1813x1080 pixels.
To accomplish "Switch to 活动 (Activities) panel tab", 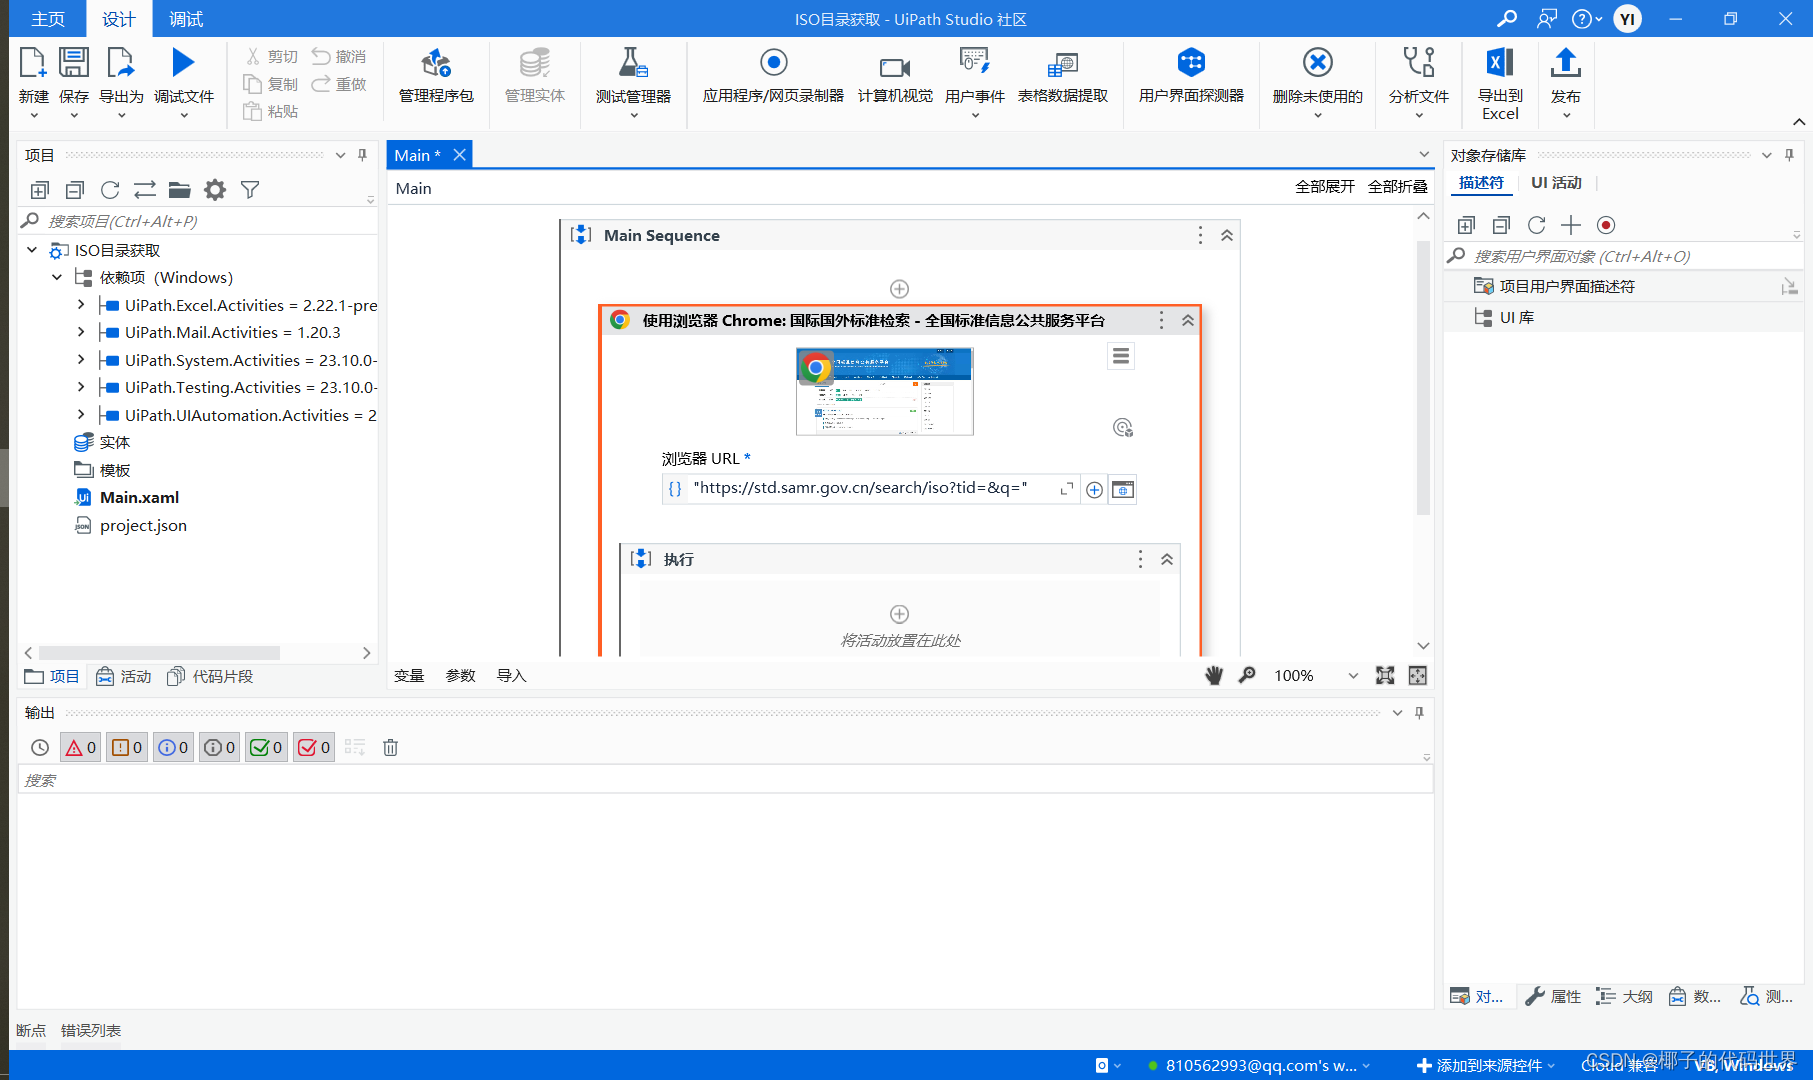I will [x=124, y=677].
